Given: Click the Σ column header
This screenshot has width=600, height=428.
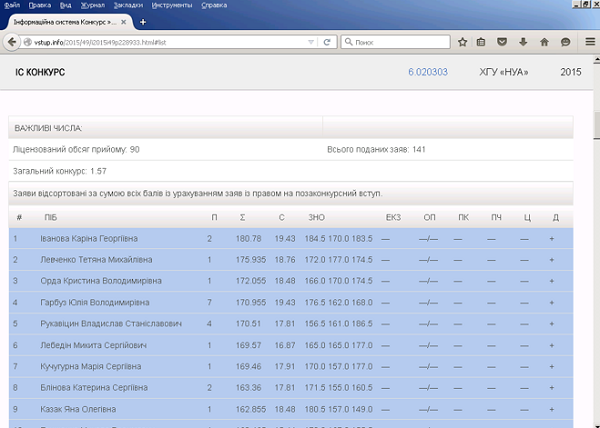Looking at the screenshot, I should [x=243, y=217].
